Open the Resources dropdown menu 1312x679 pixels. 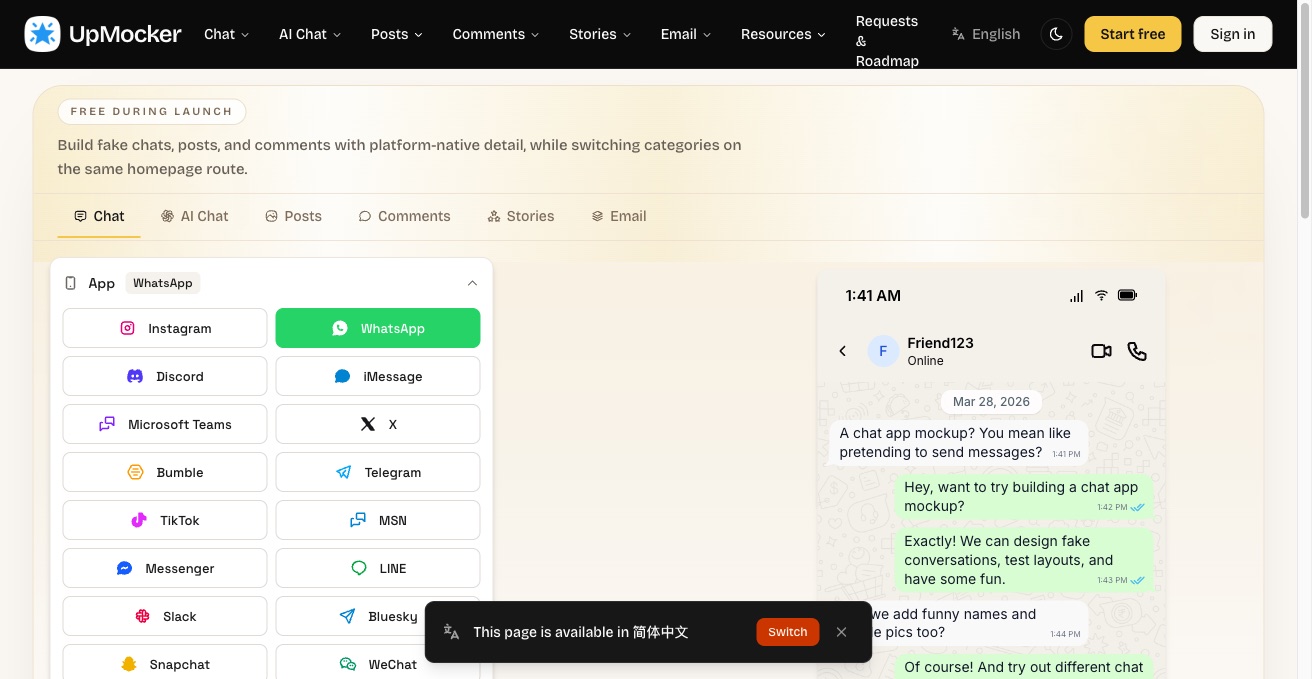point(783,34)
